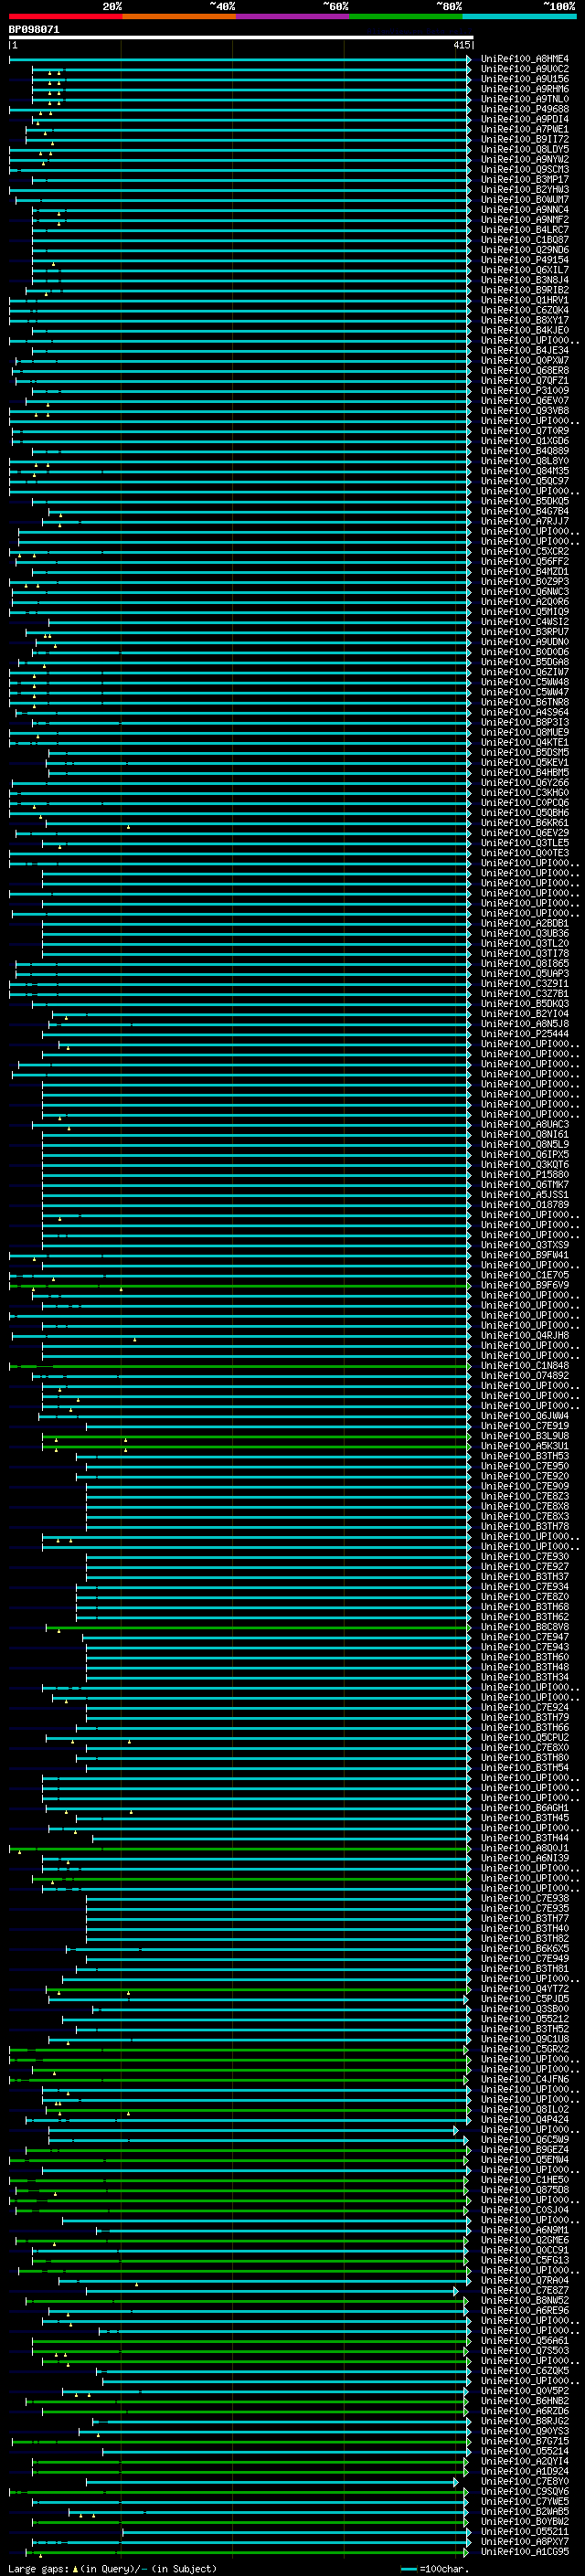Click the UniRef100_Q4YT72 label

pyautogui.click(x=525, y=1989)
